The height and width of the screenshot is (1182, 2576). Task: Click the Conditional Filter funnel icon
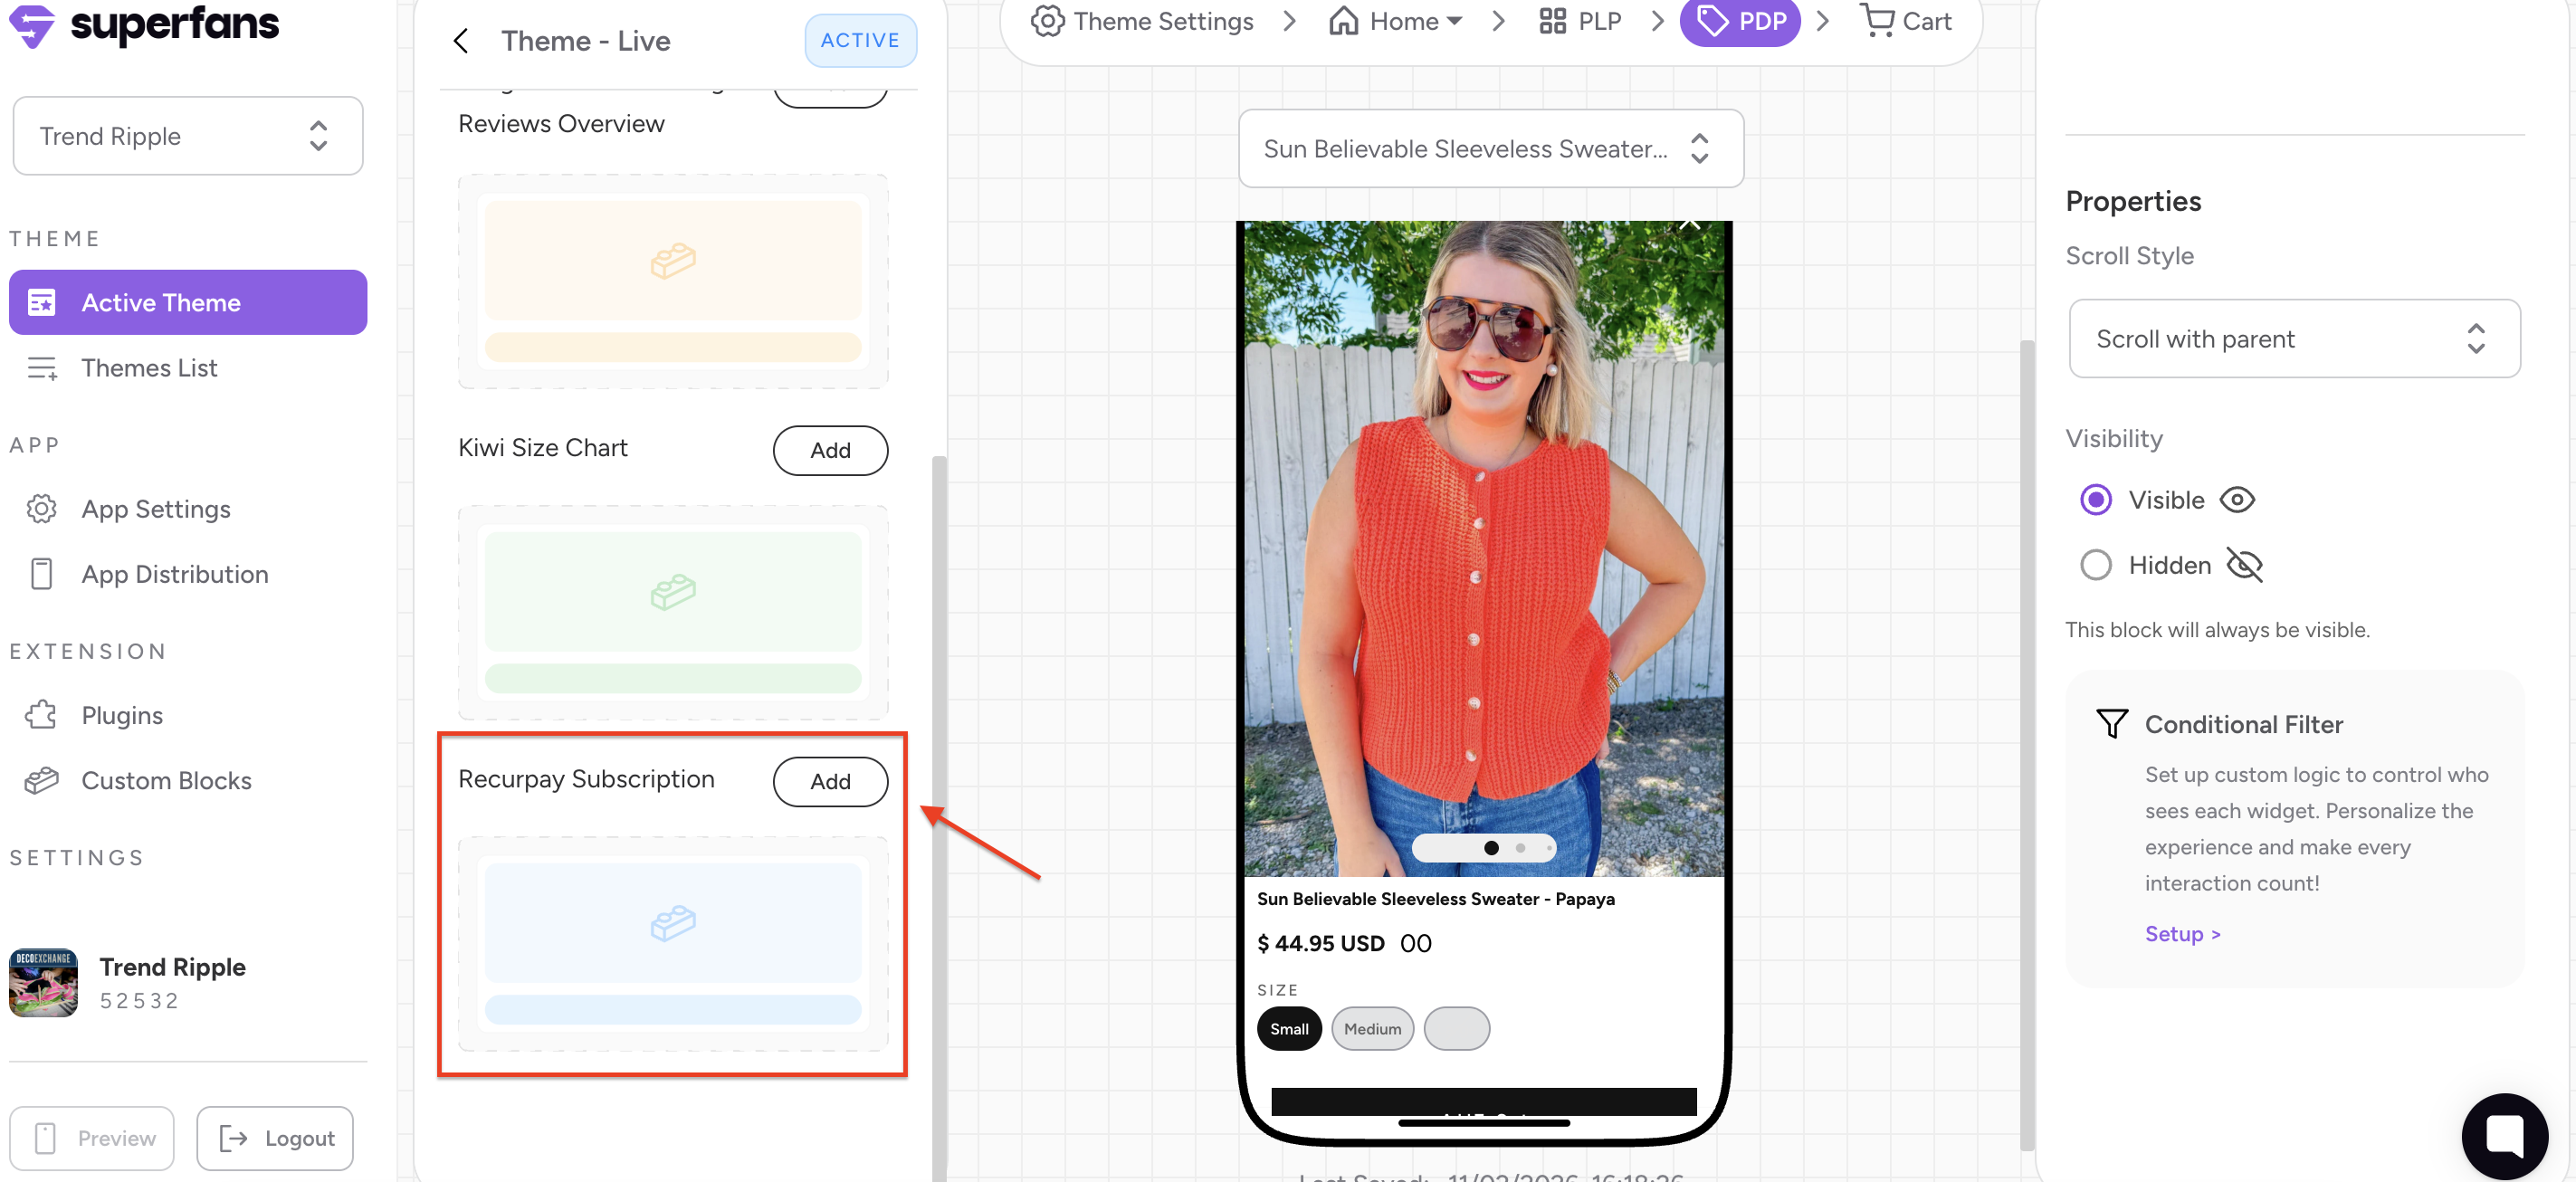[2111, 723]
